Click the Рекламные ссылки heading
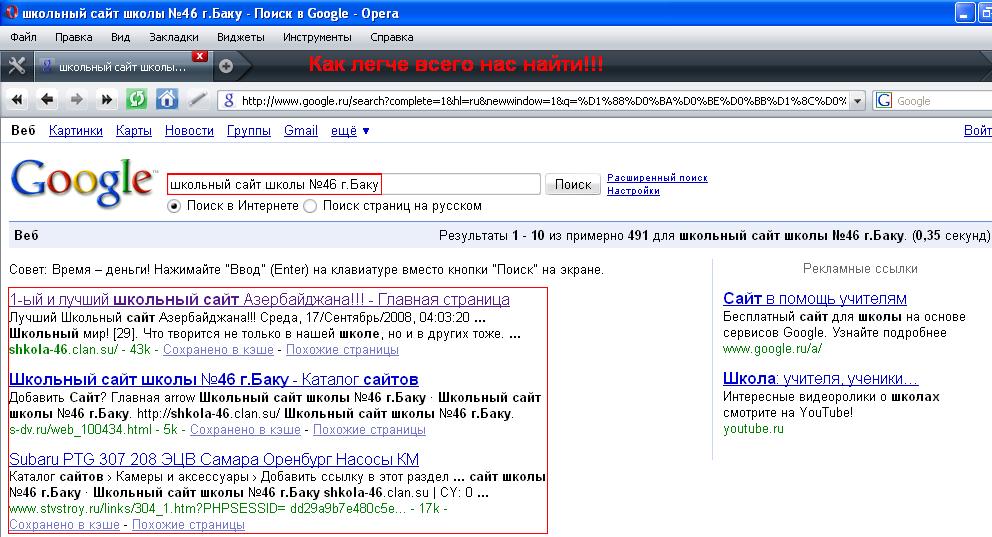Viewport: 992px width, 537px height. coord(860,268)
